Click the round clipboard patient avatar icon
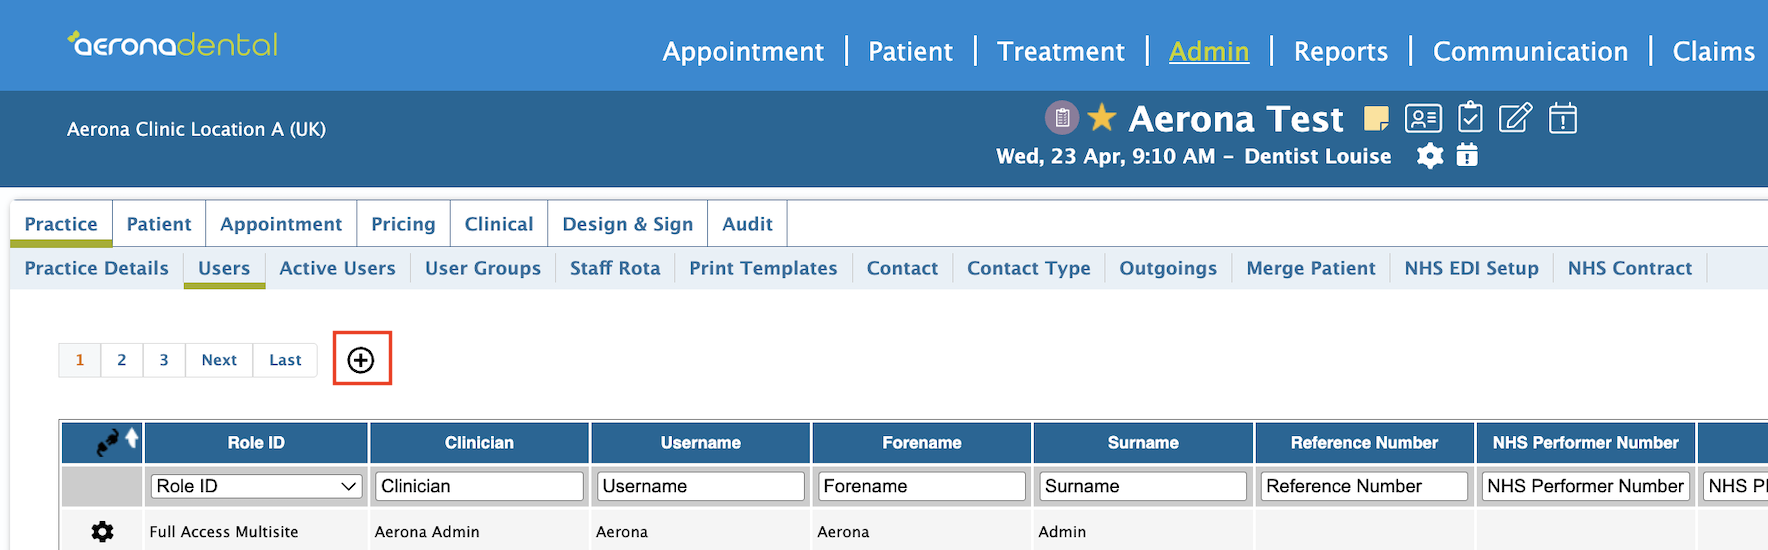The height and width of the screenshot is (550, 1768). (1062, 118)
